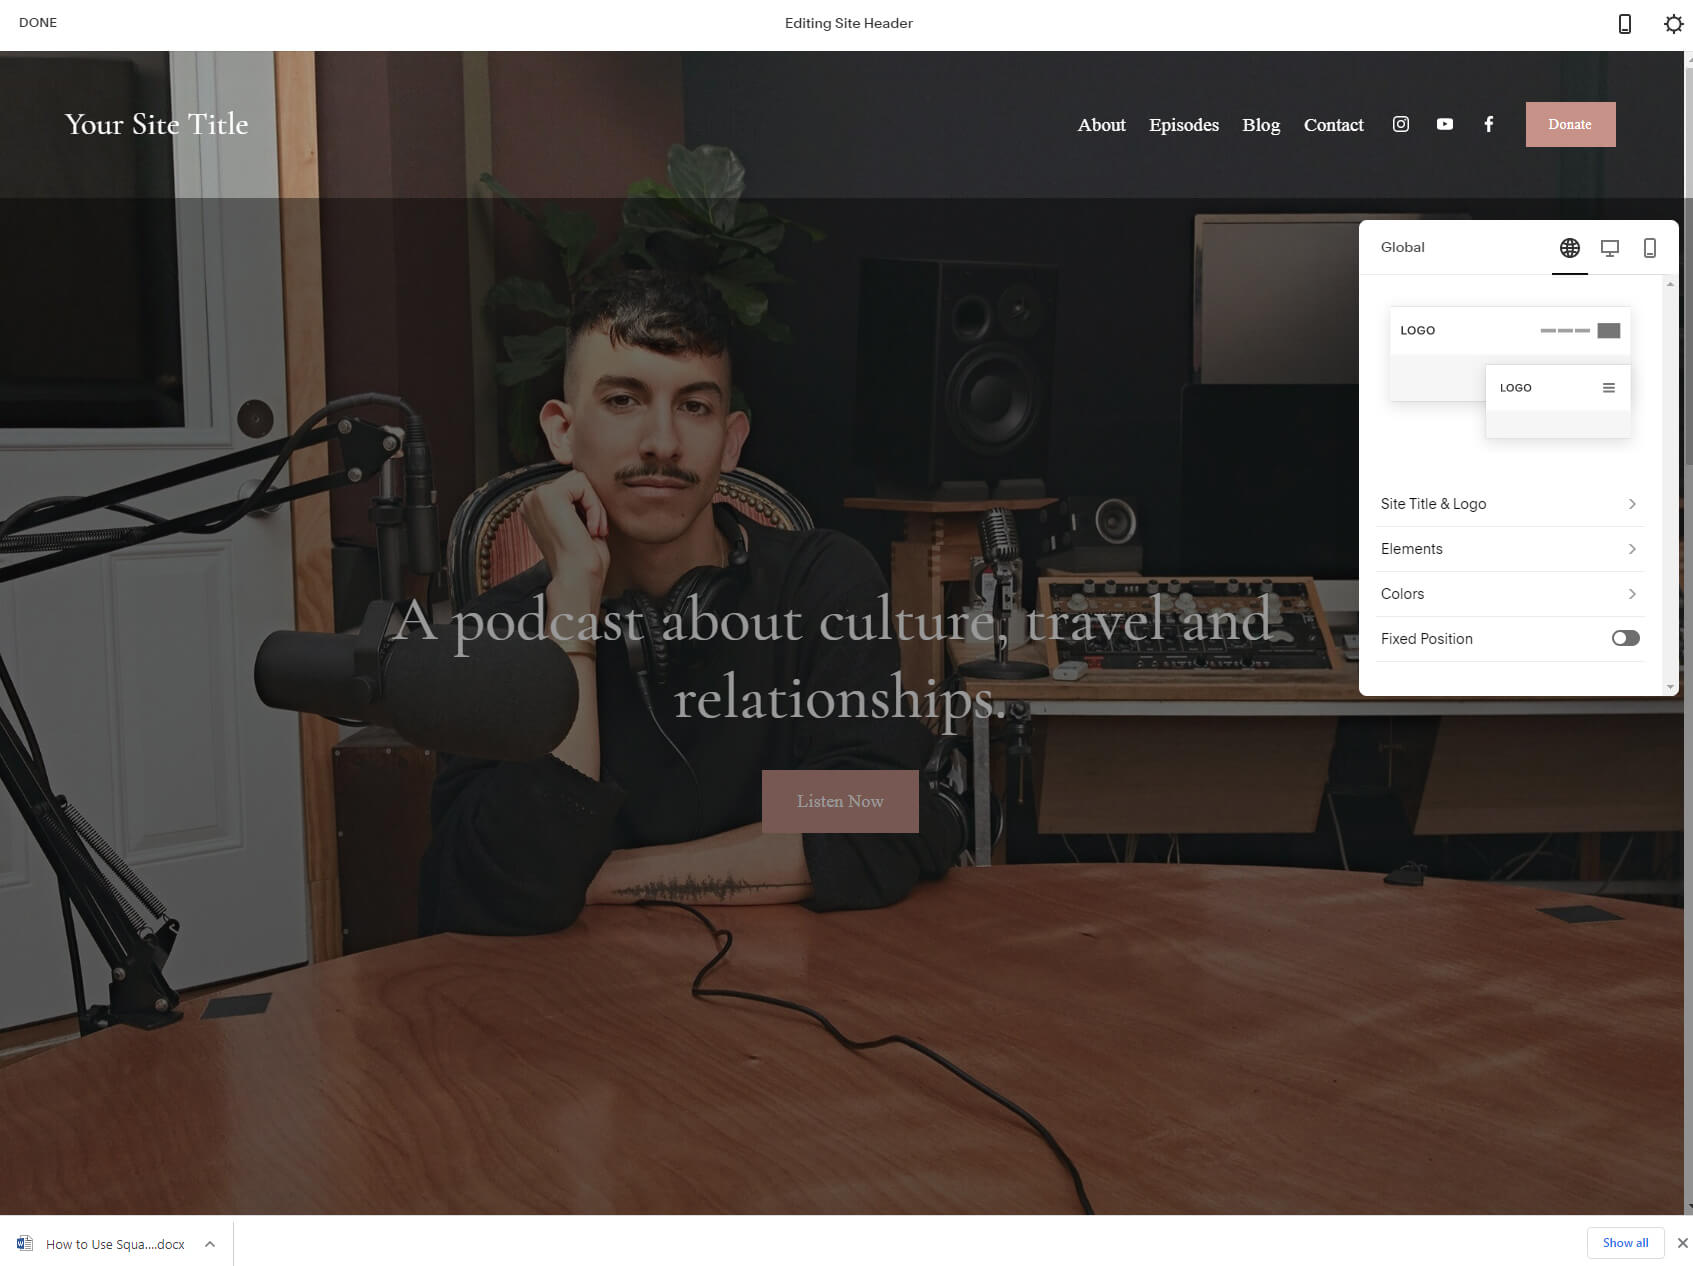Image resolution: width=1693 pixels, height=1266 pixels.
Task: Switch to Global editing view via globe icon
Action: tap(1569, 247)
